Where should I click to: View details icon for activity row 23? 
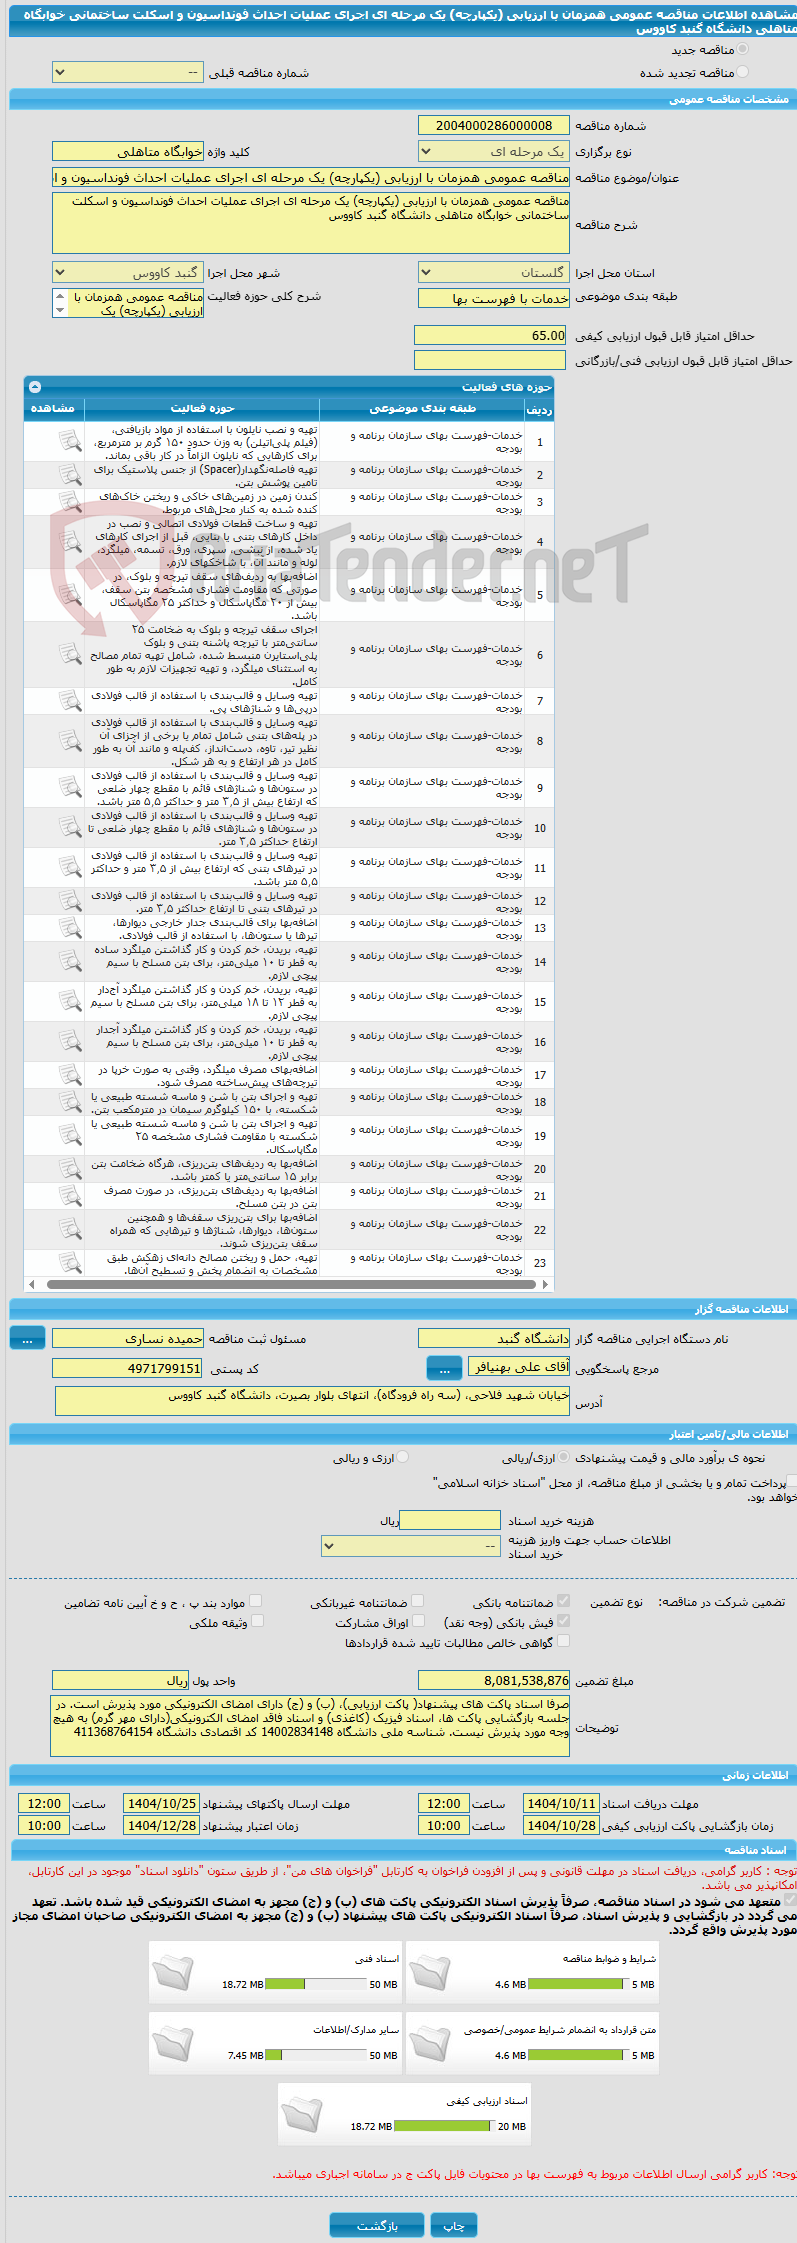69,1263
